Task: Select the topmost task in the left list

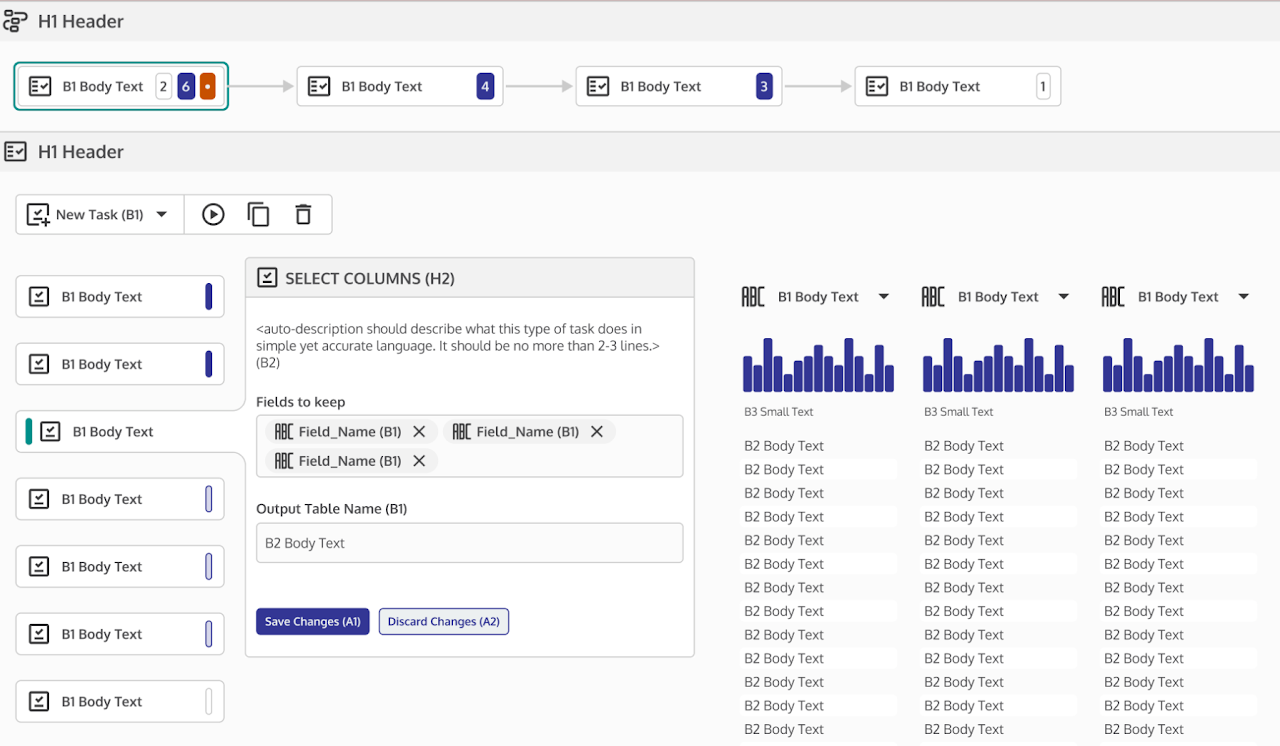Action: [120, 296]
